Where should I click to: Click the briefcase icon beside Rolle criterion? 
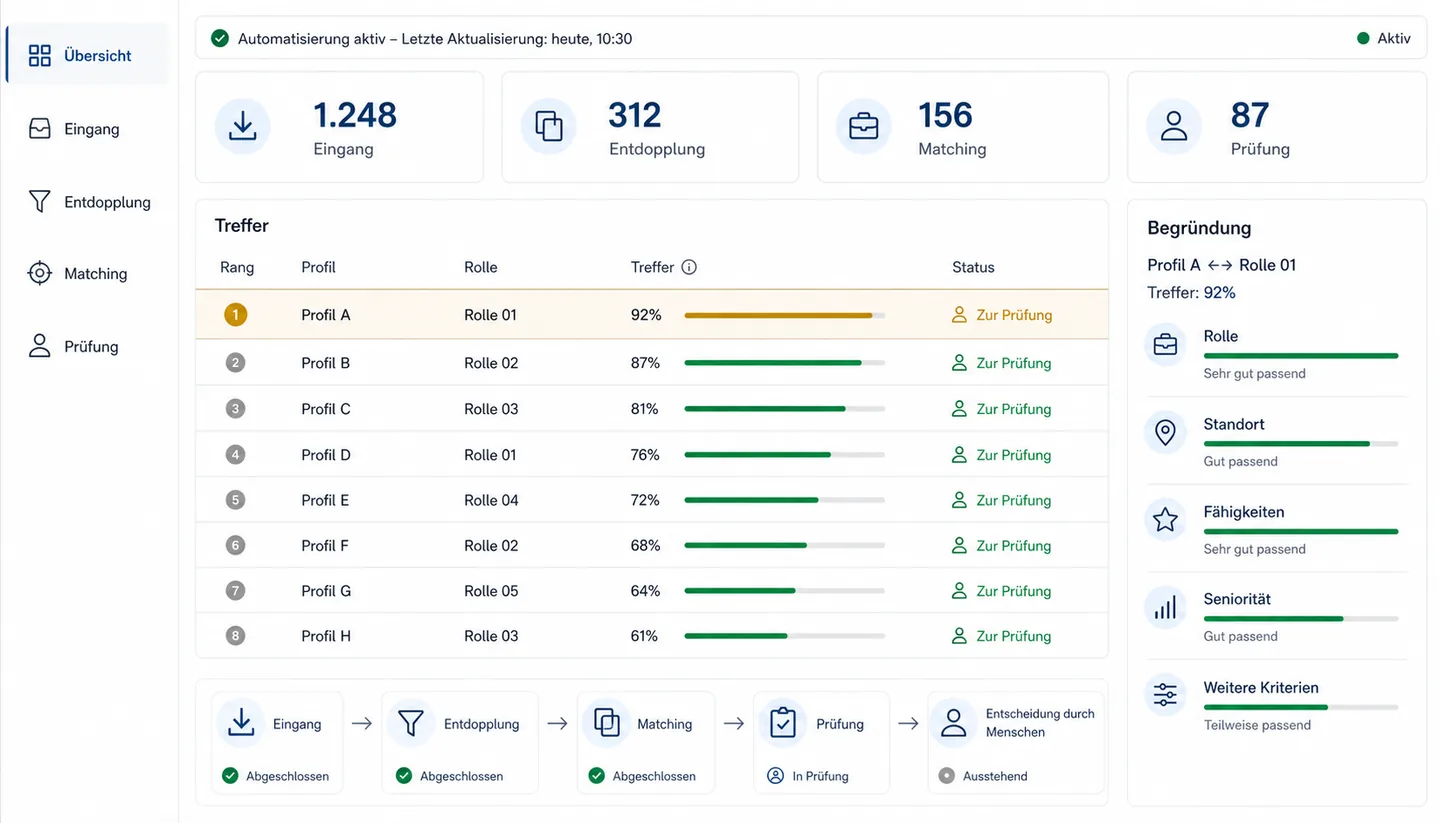pos(1165,345)
